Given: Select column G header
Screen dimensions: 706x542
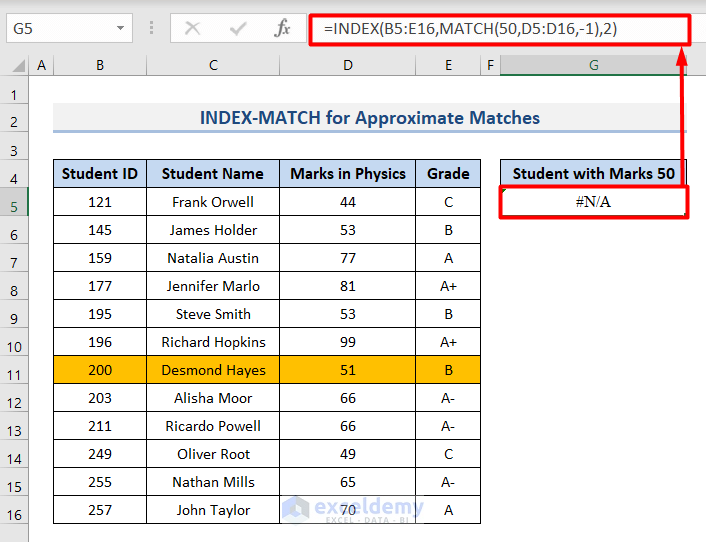Looking at the screenshot, I should [593, 66].
